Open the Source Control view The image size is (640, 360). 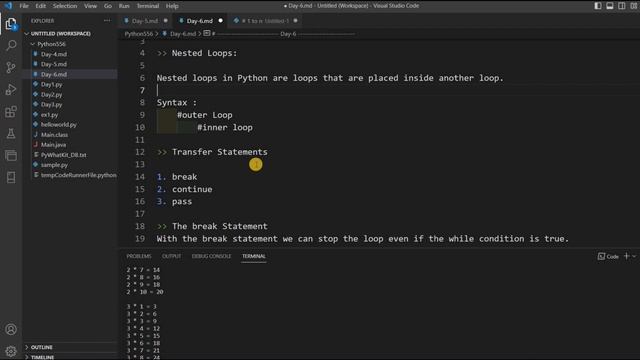point(11,67)
